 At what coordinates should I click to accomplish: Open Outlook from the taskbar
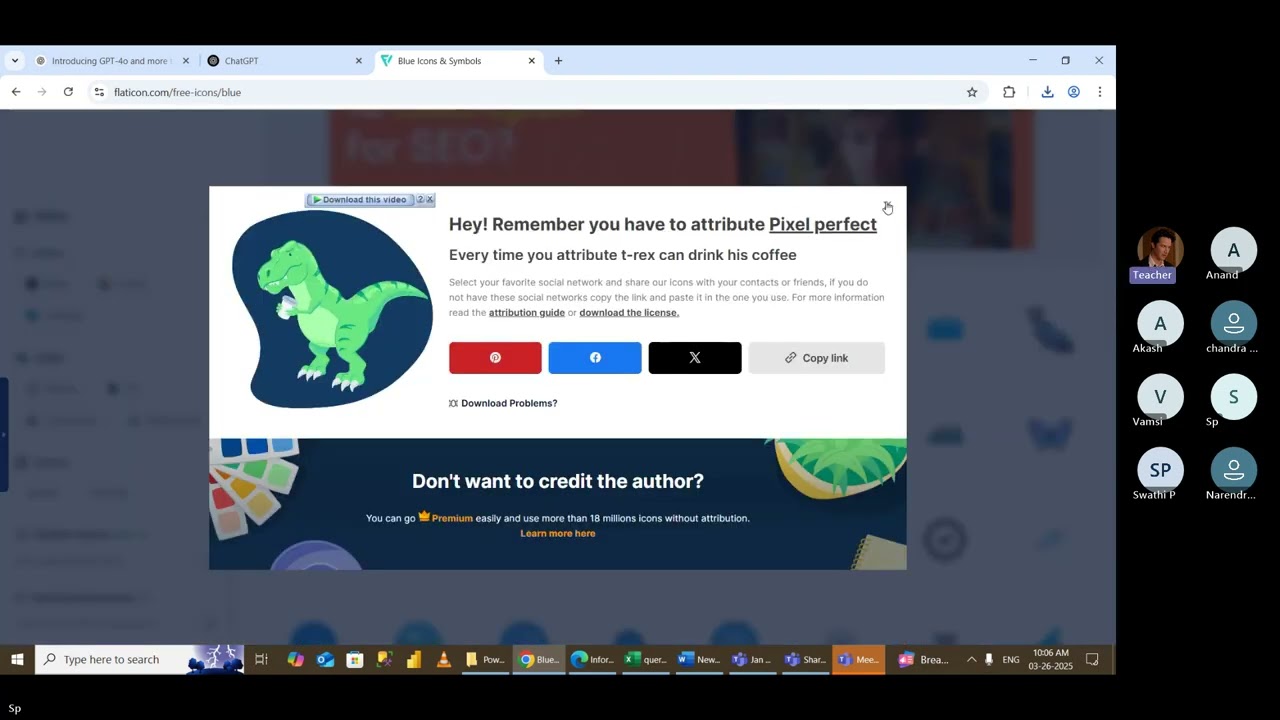click(325, 660)
